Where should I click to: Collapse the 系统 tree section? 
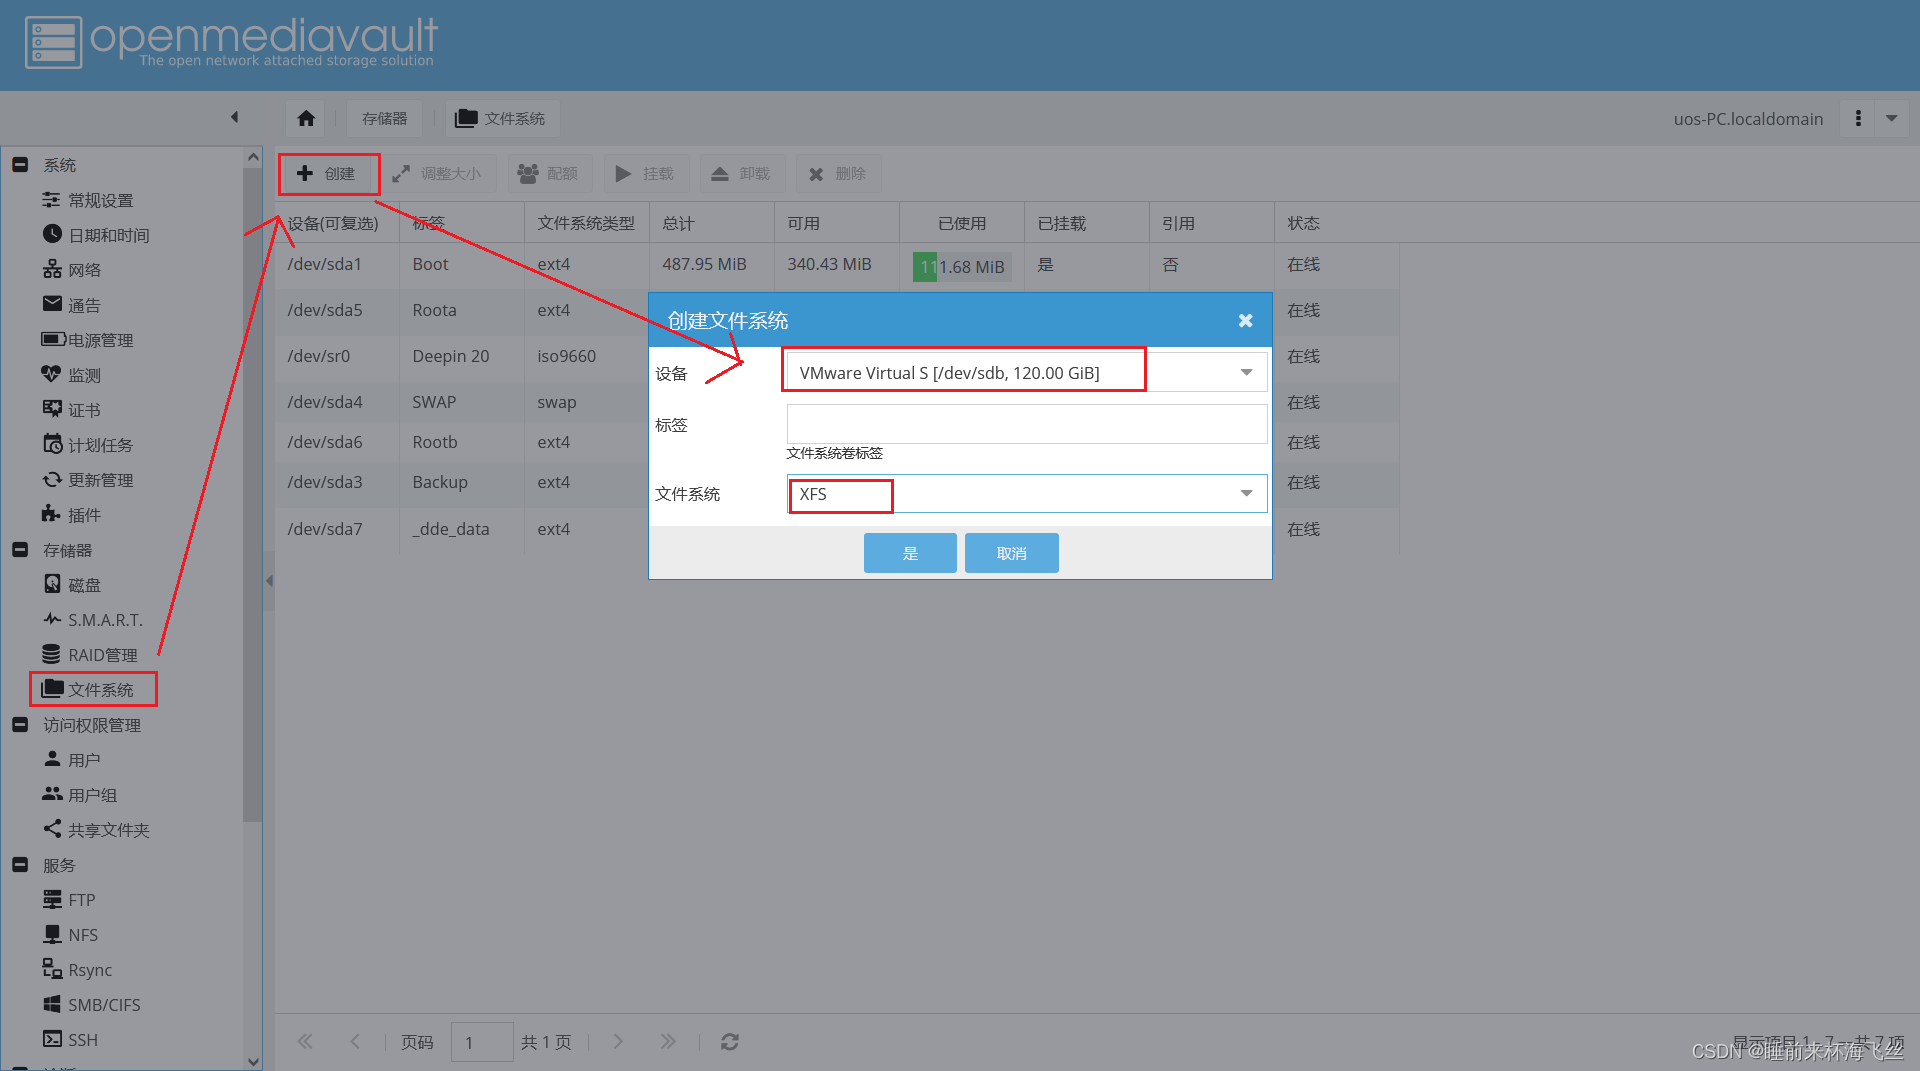tap(20, 165)
